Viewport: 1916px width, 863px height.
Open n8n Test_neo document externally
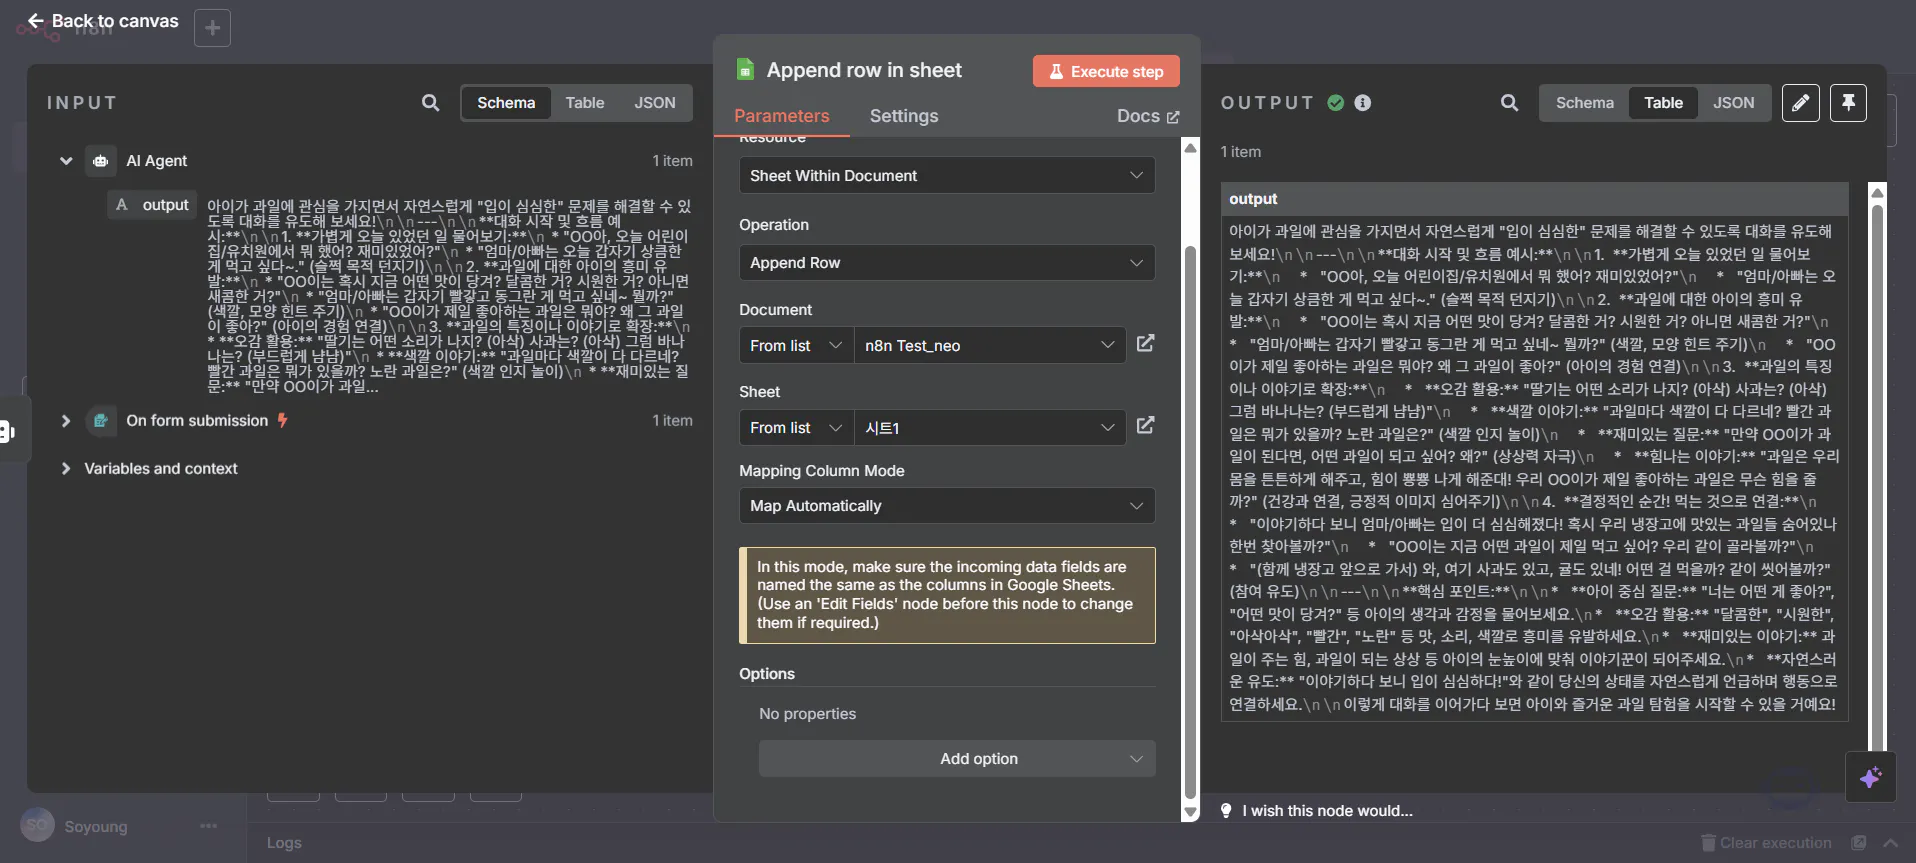pos(1145,344)
